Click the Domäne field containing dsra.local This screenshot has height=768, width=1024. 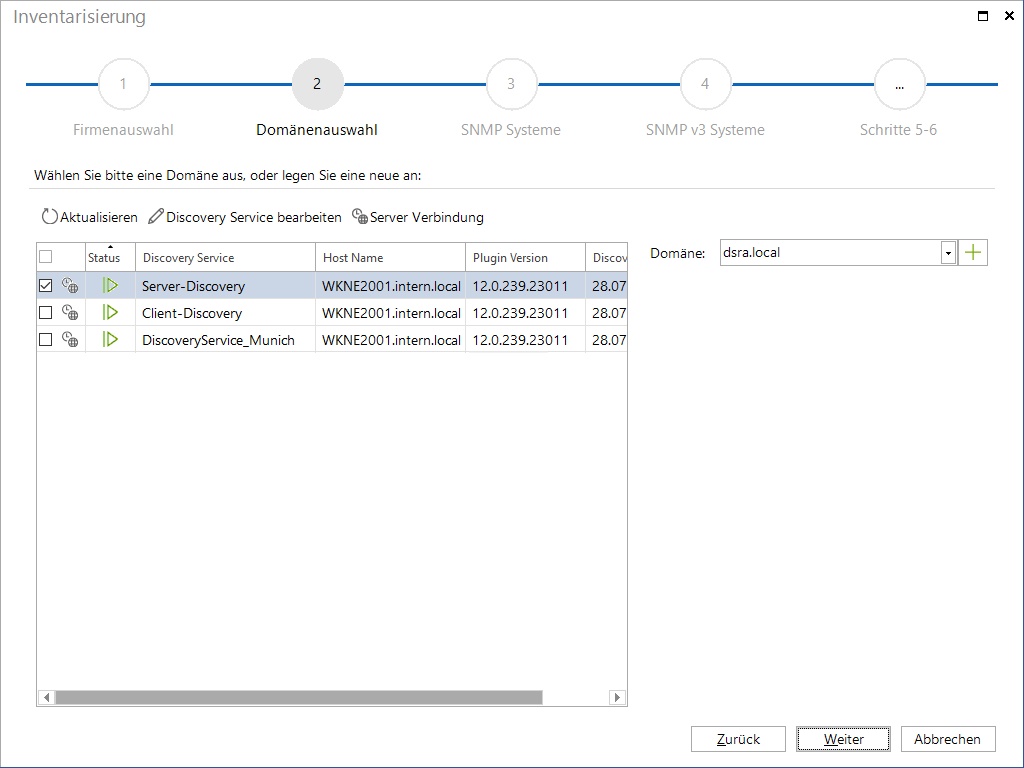(x=831, y=253)
